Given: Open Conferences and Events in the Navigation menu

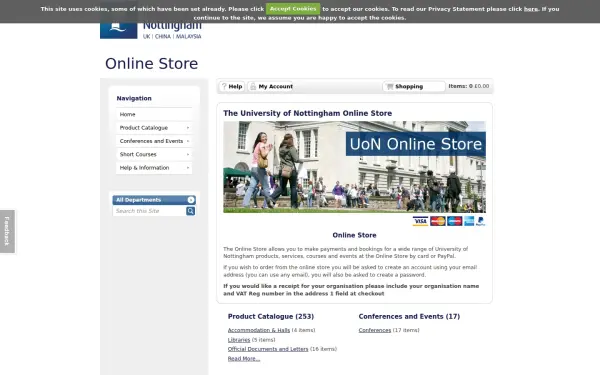Looking at the screenshot, I should pos(154,141).
